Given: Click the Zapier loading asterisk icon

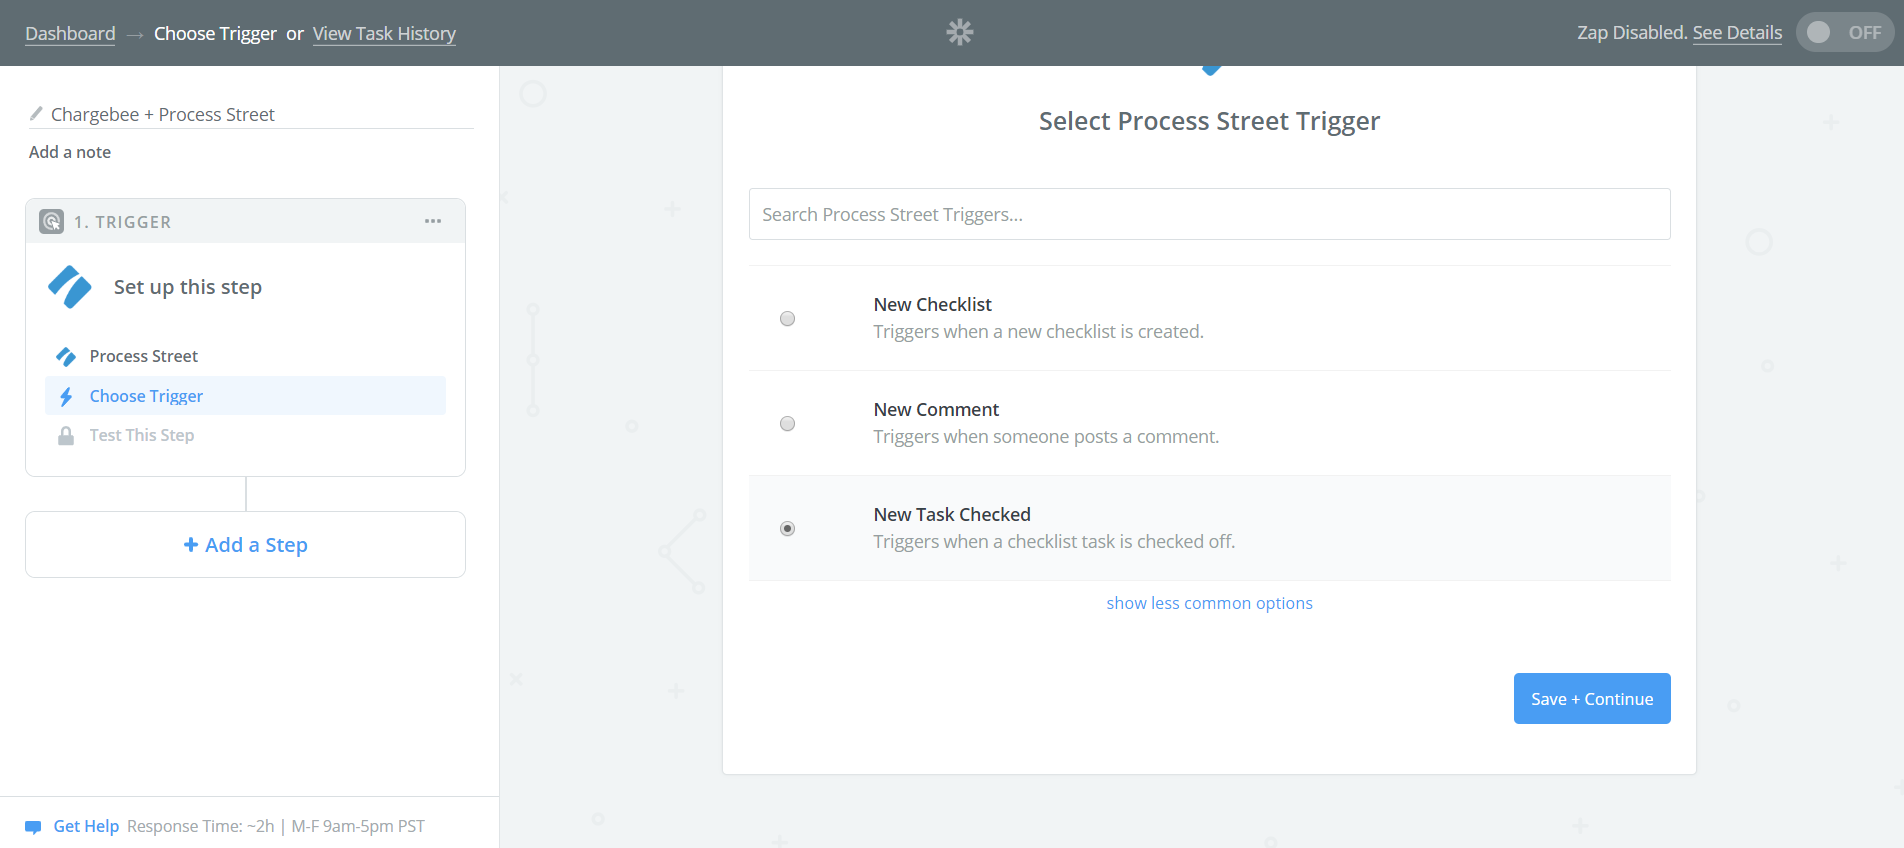Looking at the screenshot, I should (960, 33).
